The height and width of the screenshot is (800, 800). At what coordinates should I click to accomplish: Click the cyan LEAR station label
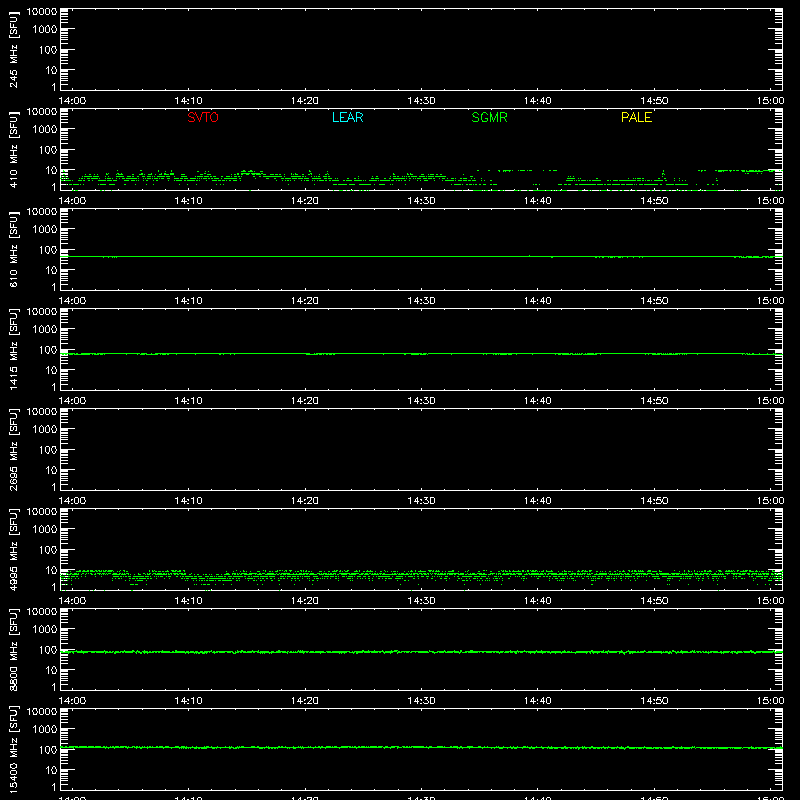coord(347,117)
